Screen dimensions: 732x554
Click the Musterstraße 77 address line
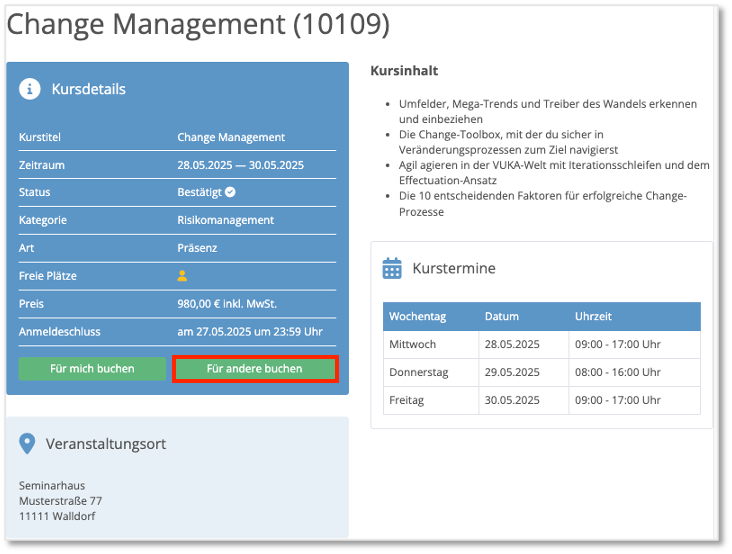pyautogui.click(x=60, y=501)
